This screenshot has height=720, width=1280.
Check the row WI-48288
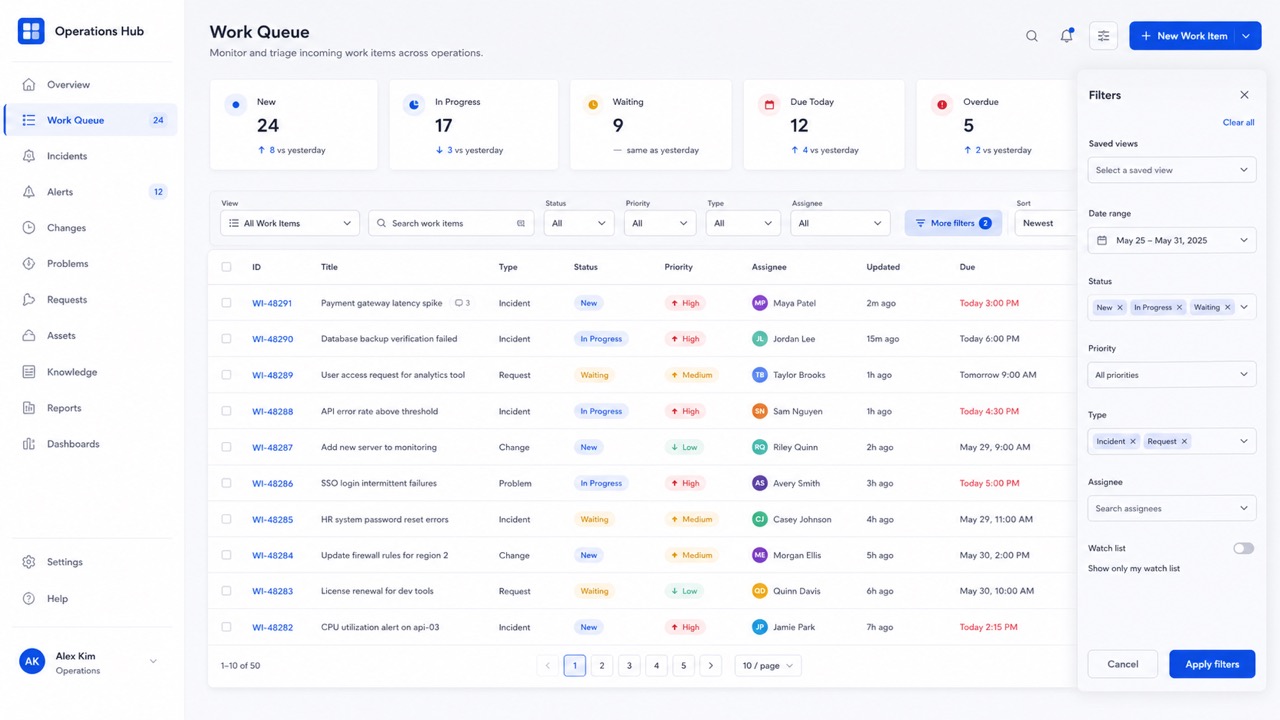226,411
